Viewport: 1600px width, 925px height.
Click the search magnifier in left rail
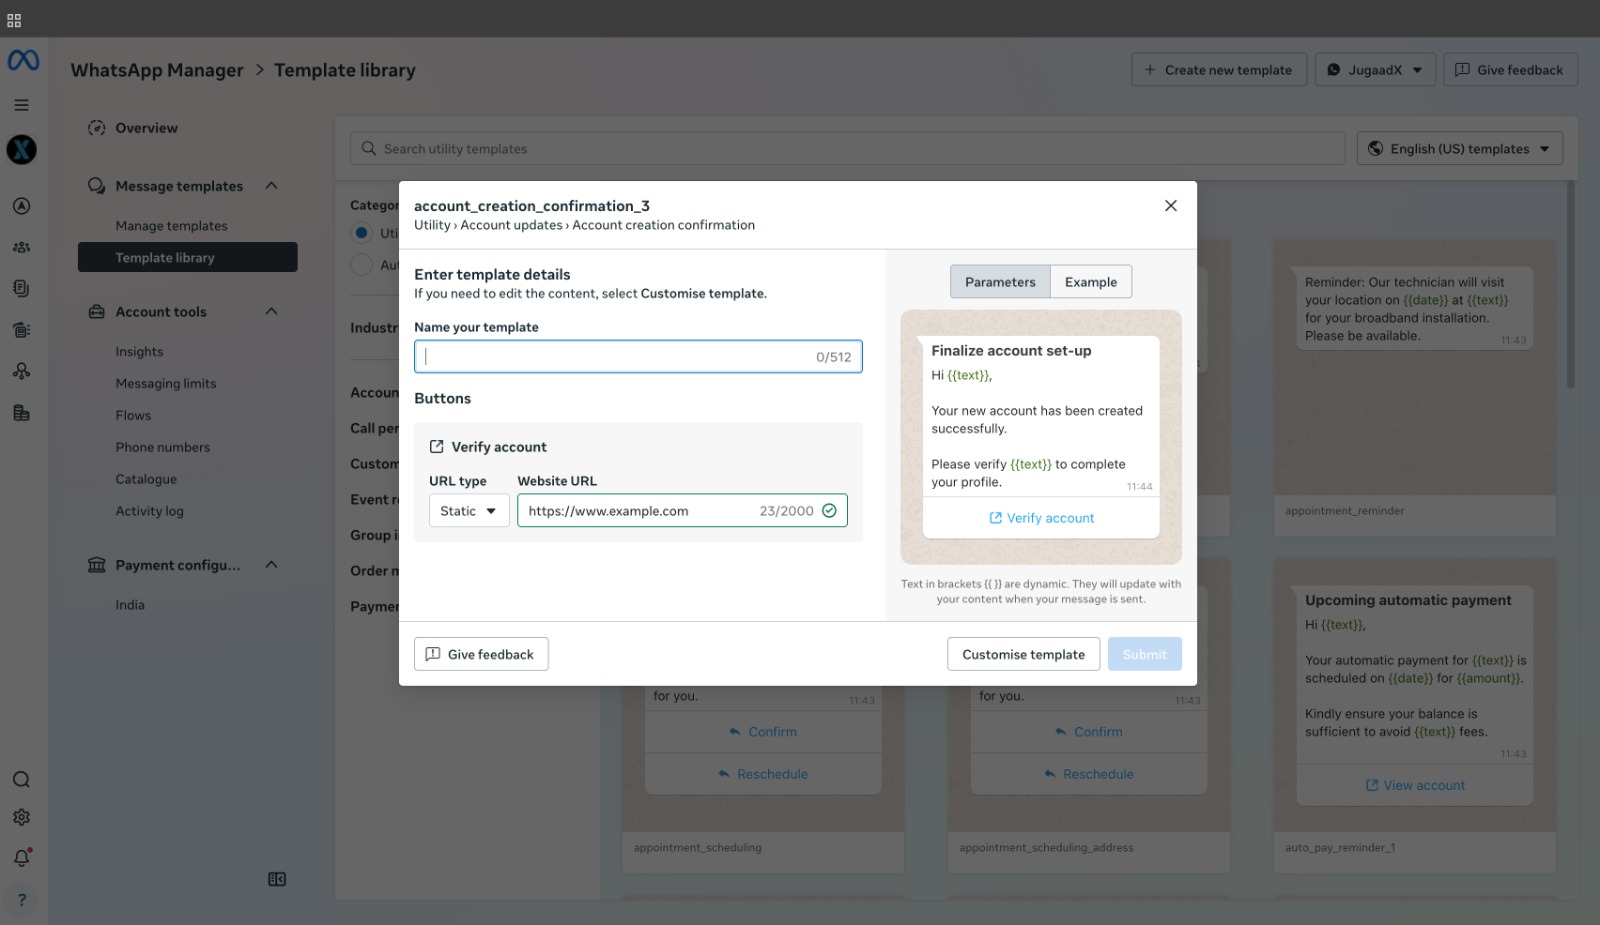pos(21,780)
